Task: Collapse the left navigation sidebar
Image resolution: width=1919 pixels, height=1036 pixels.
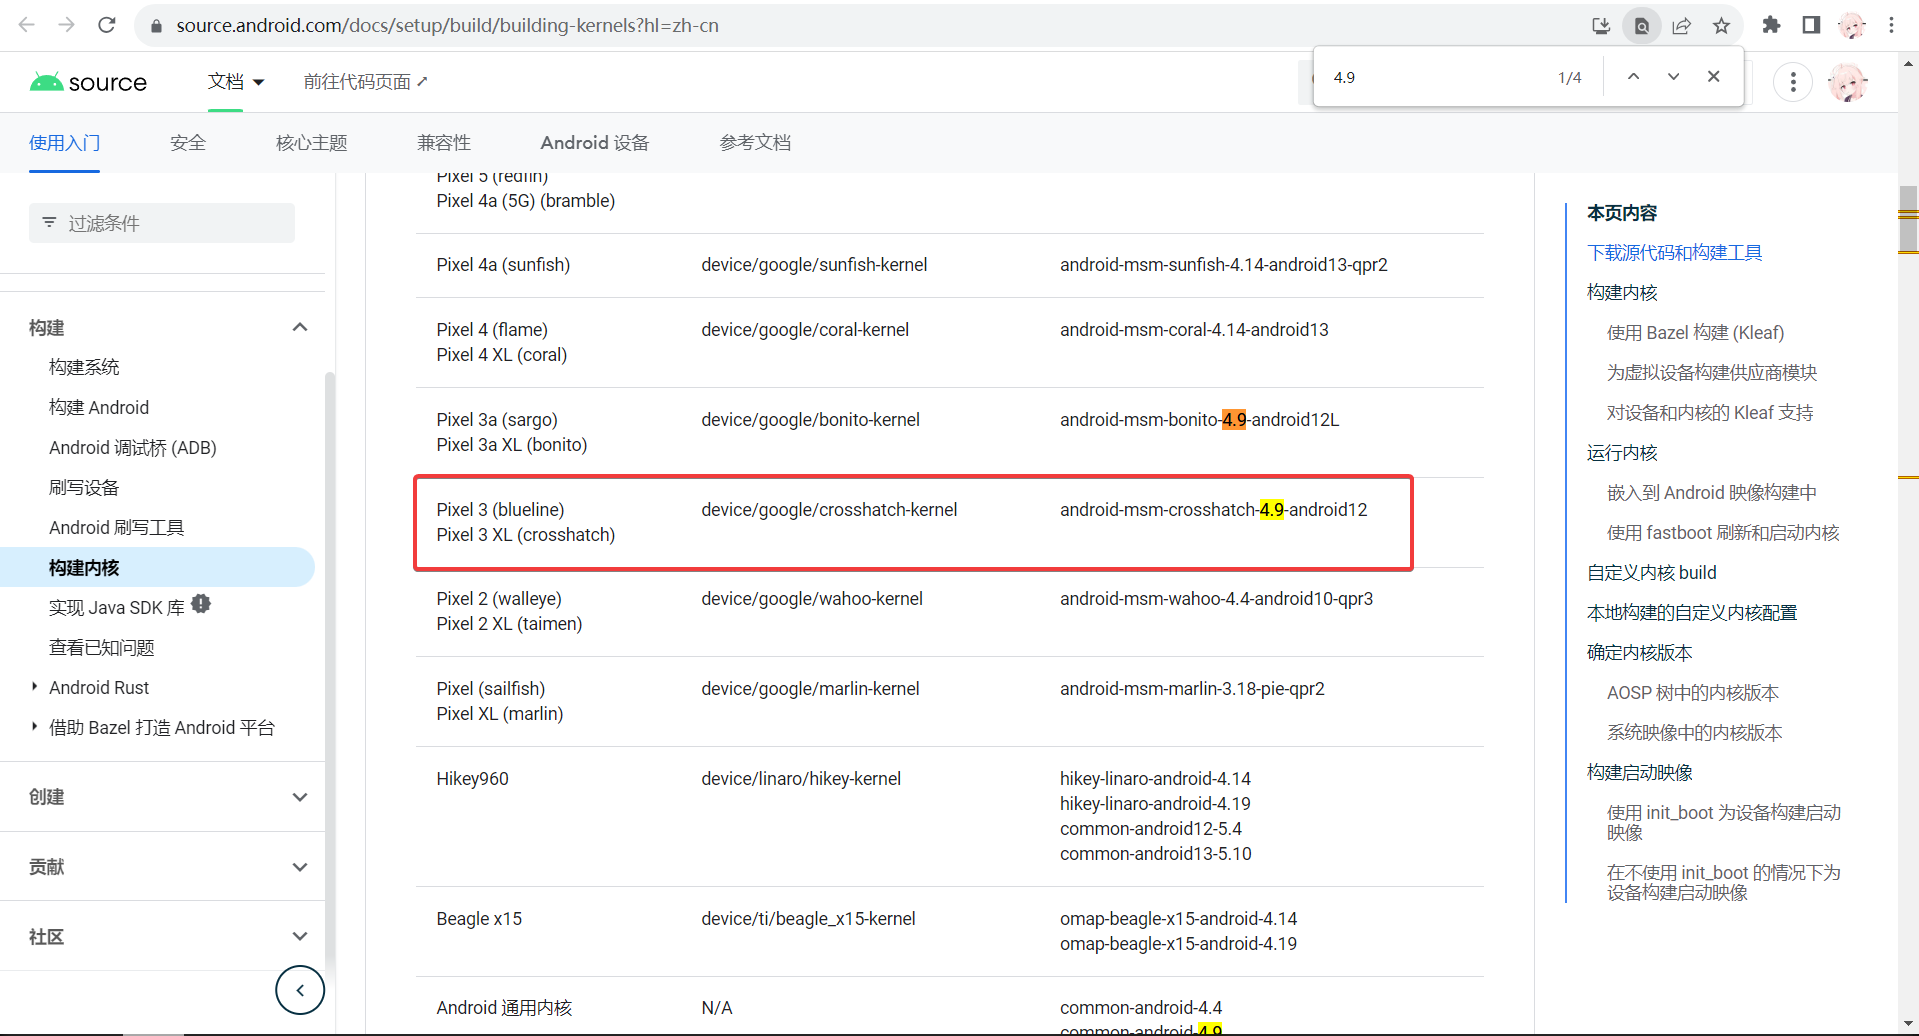Action: pos(300,990)
